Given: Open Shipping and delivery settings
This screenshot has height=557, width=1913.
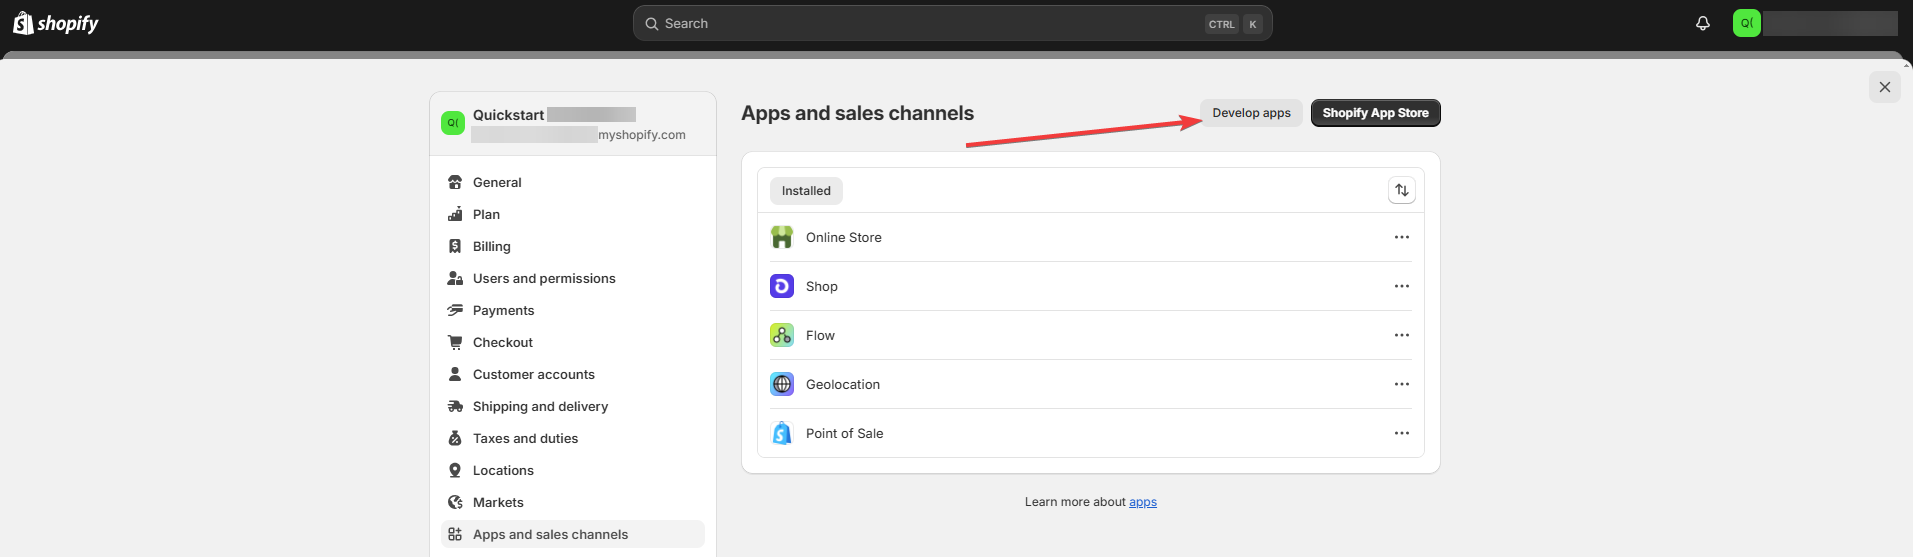Looking at the screenshot, I should click(540, 406).
